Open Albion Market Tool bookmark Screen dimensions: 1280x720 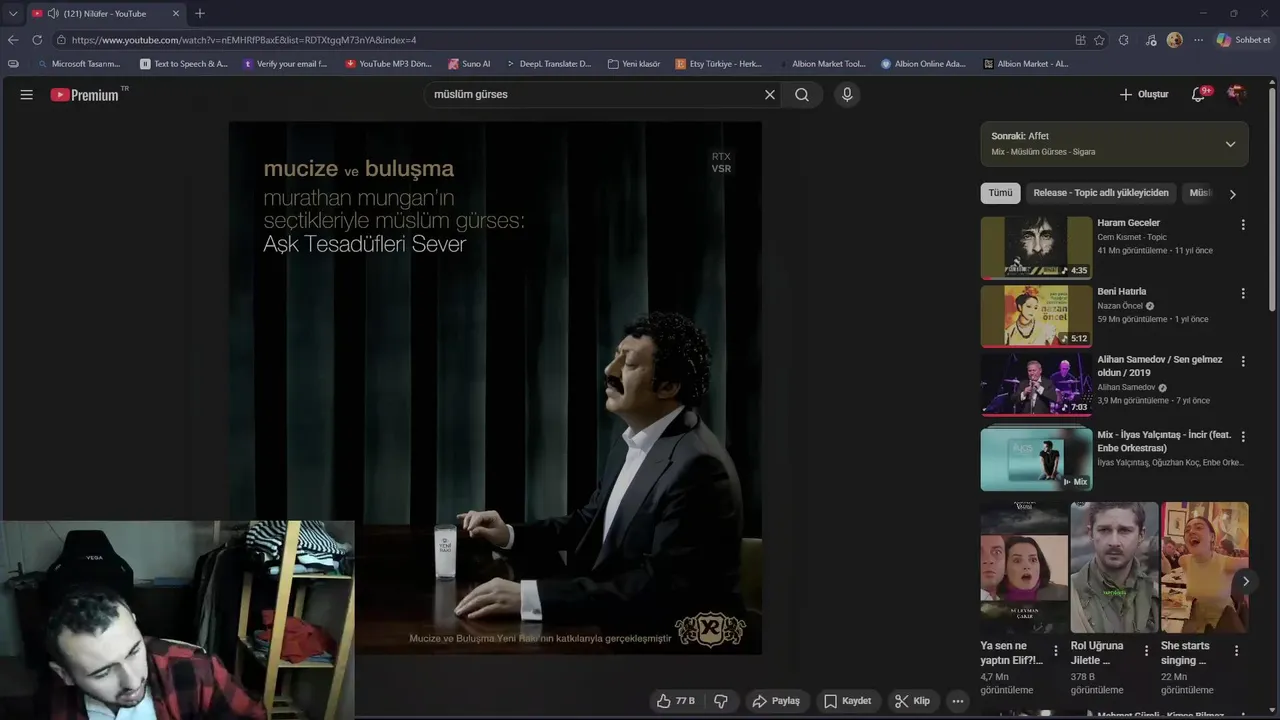click(822, 64)
